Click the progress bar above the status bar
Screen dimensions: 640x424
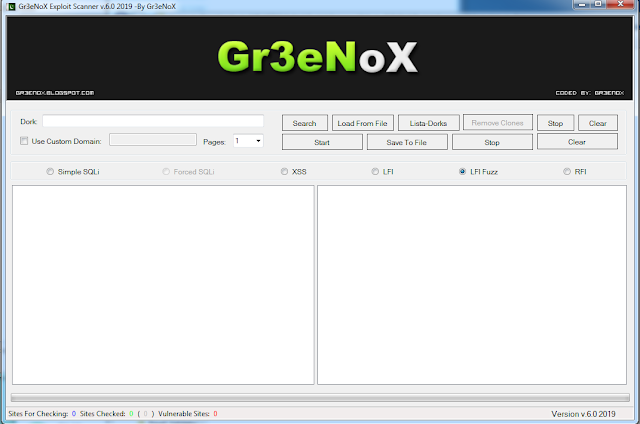coord(320,397)
